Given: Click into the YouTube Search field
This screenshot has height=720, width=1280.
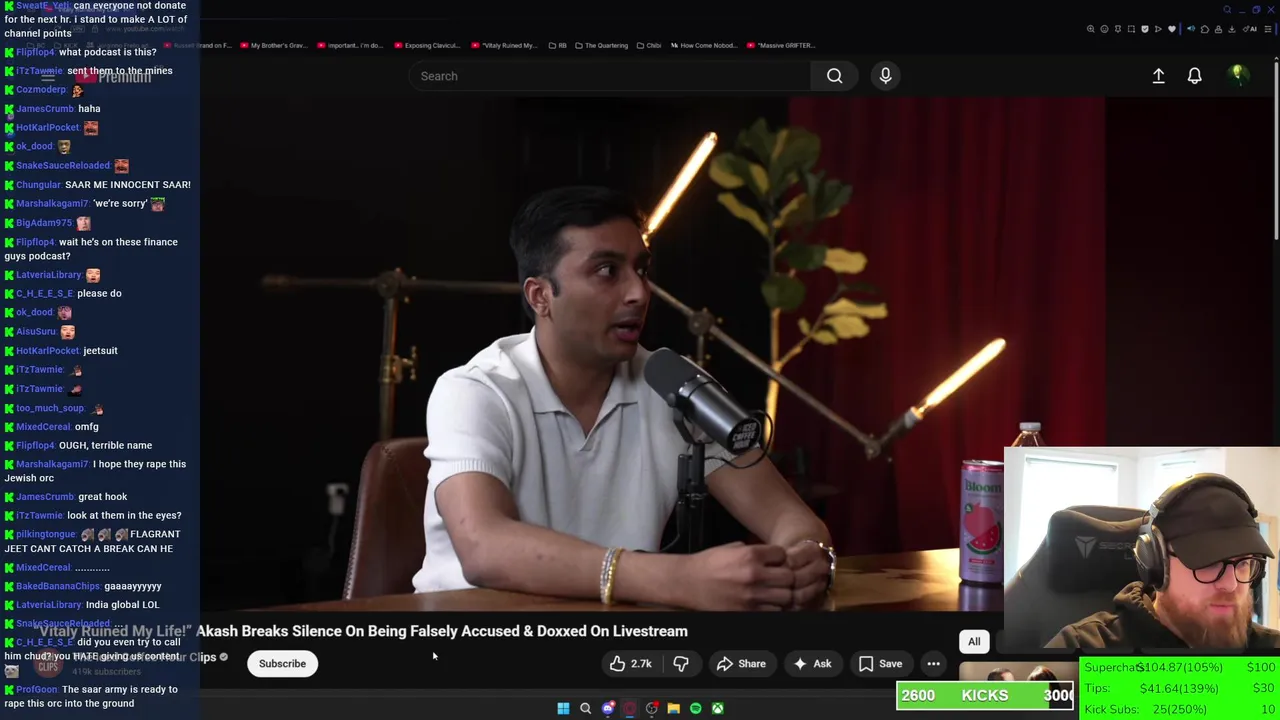Looking at the screenshot, I should [610, 76].
